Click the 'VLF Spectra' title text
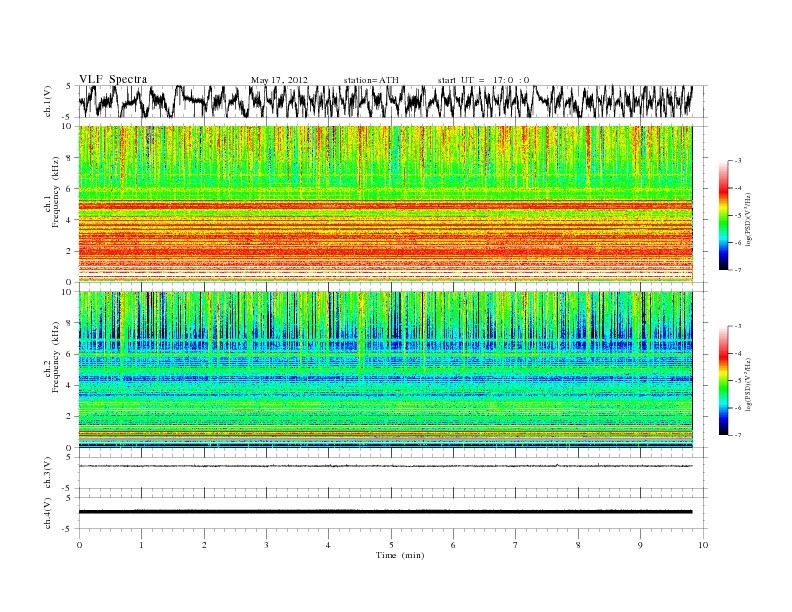Viewport: 792px width, 612px height. [113, 79]
